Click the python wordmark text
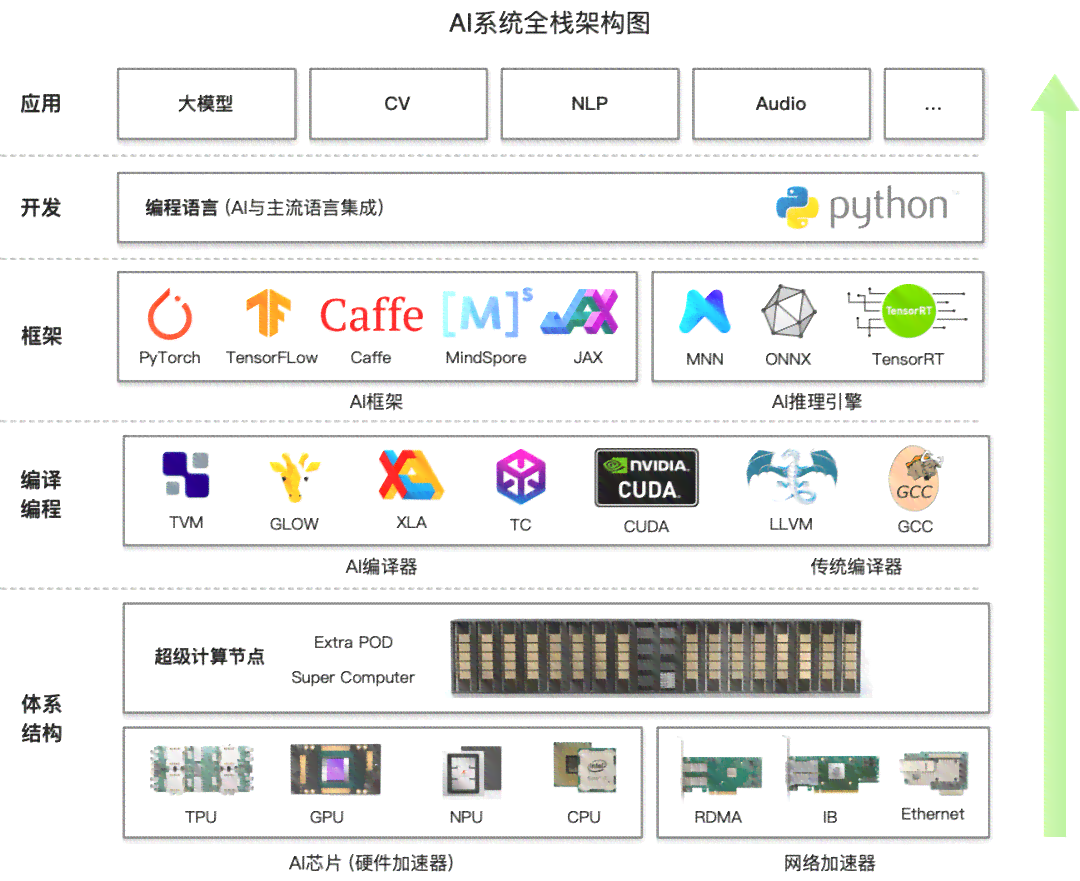 [x=888, y=207]
